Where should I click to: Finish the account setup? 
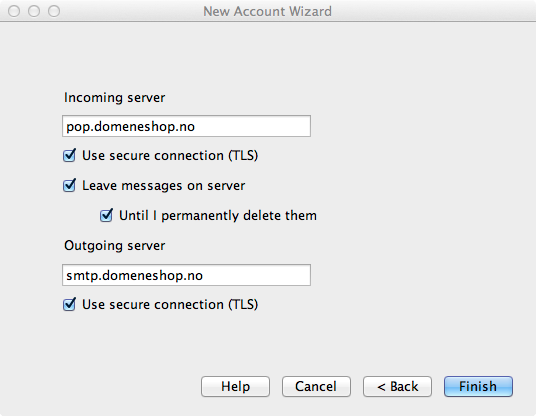point(478,387)
